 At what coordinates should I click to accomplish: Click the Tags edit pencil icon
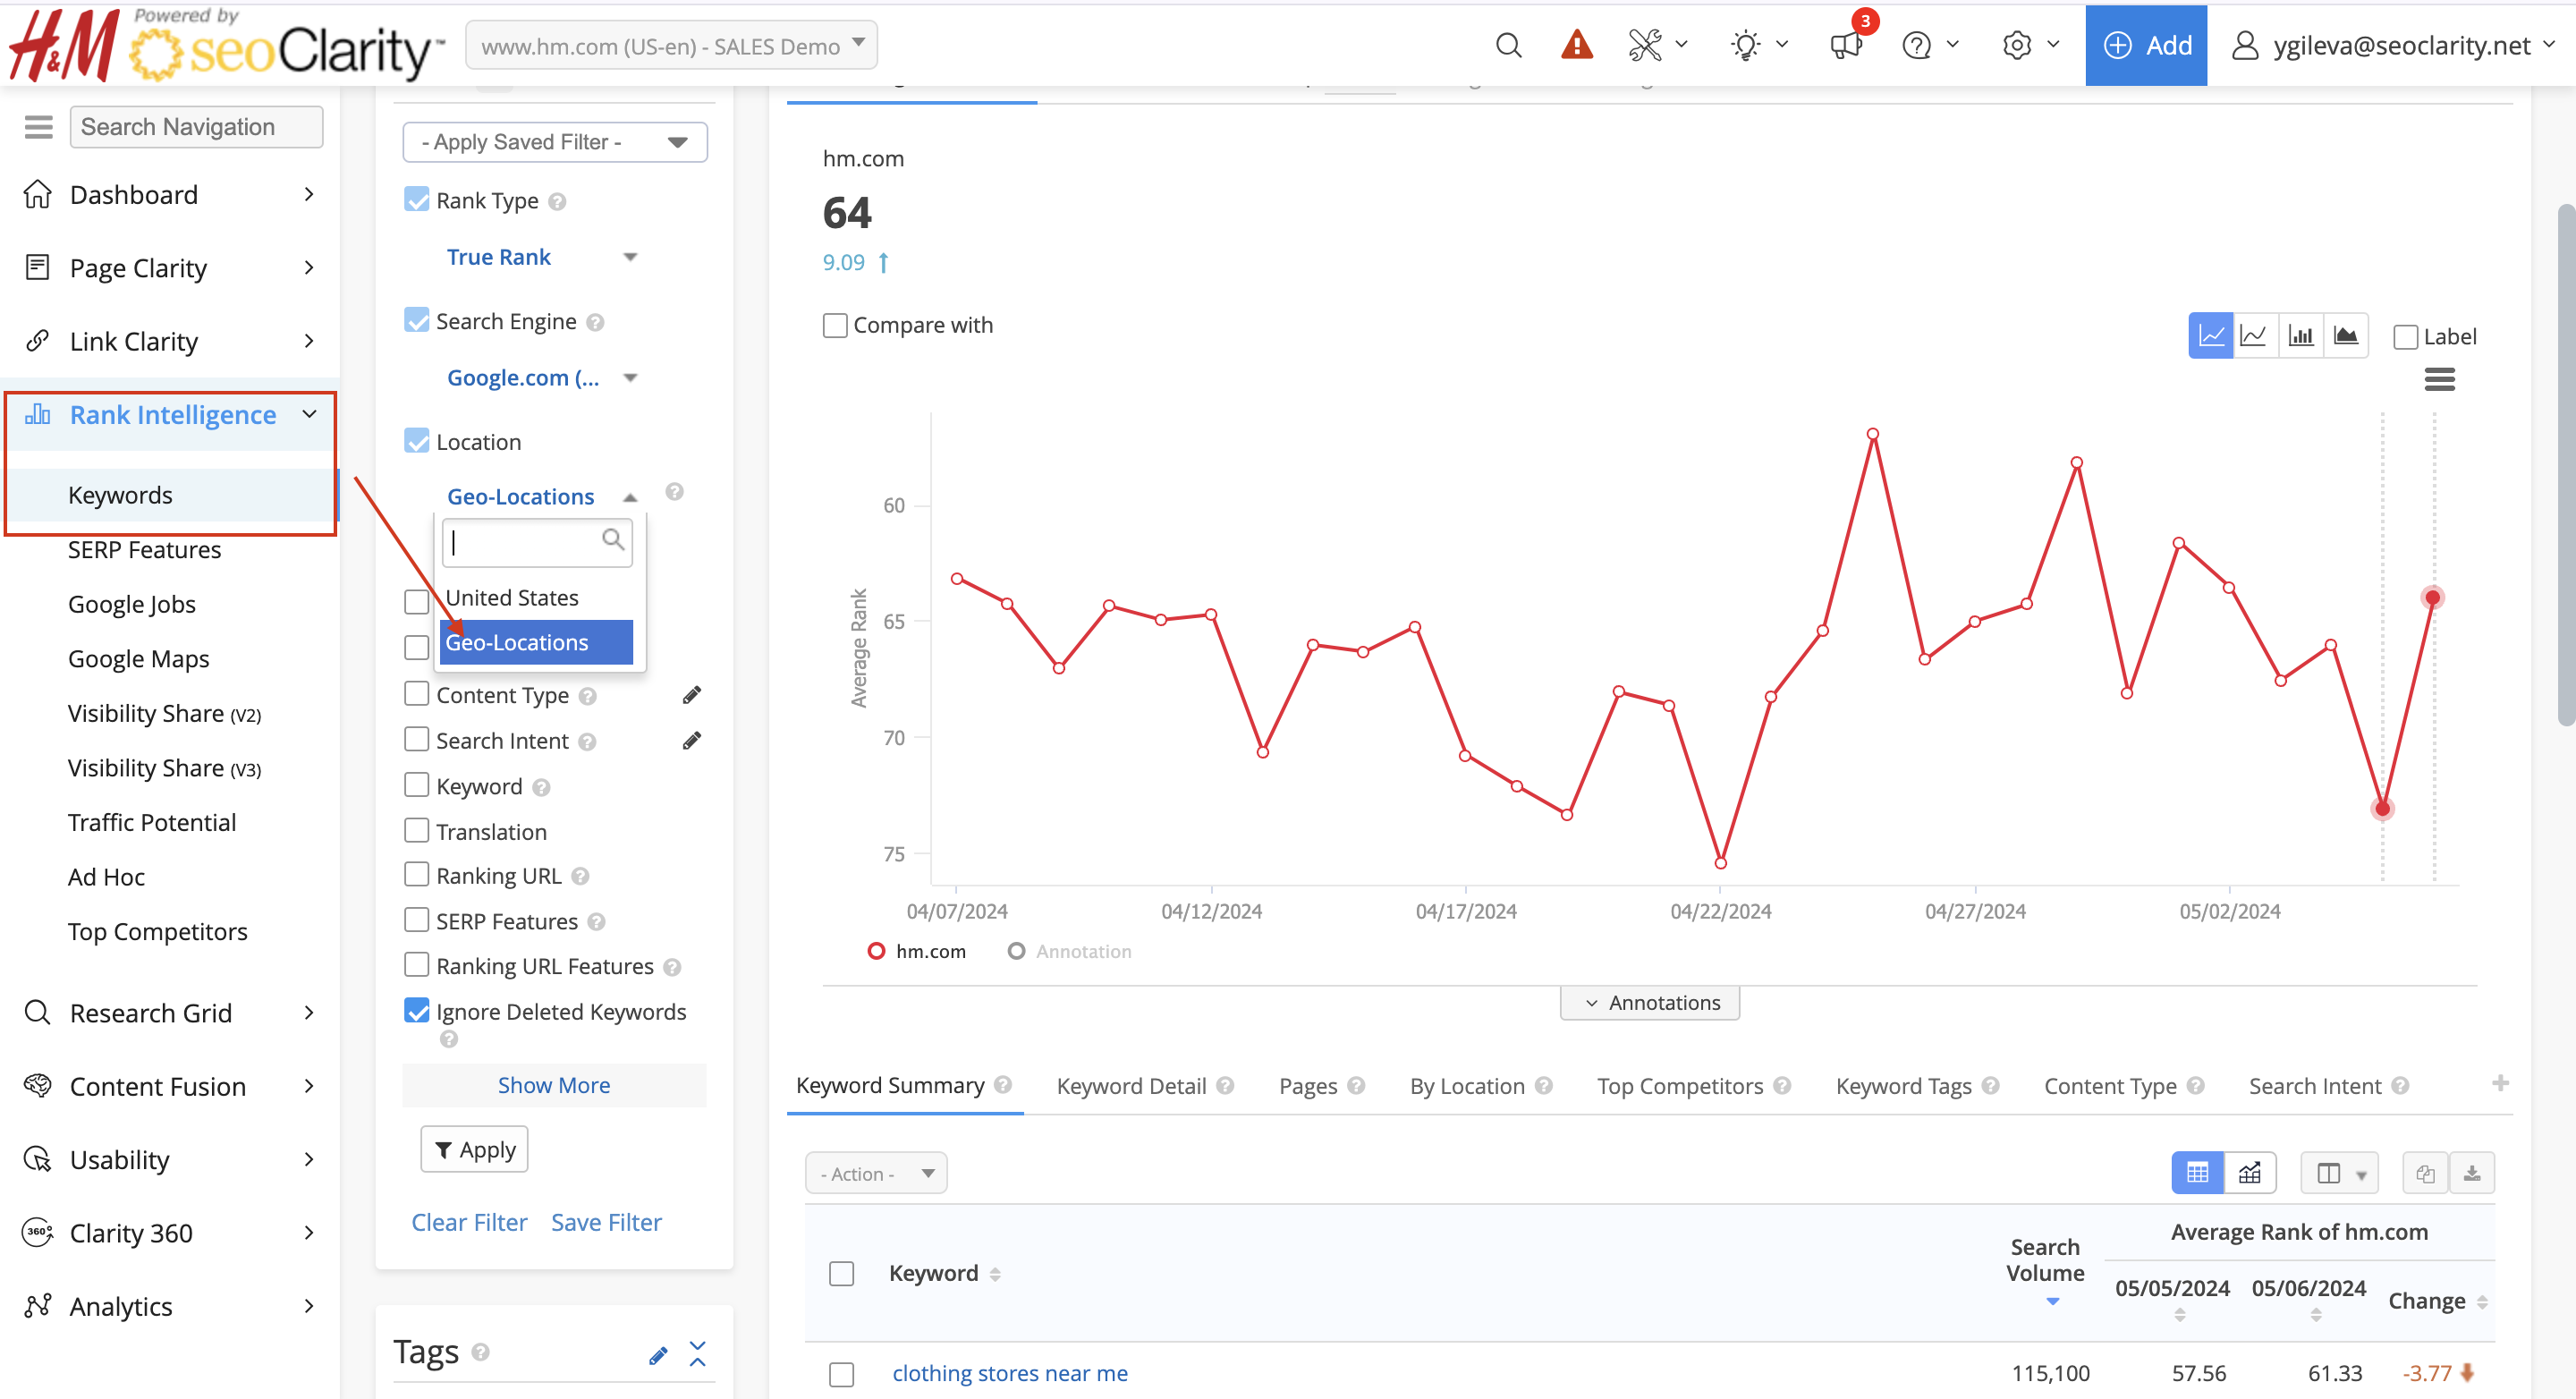coord(658,1355)
